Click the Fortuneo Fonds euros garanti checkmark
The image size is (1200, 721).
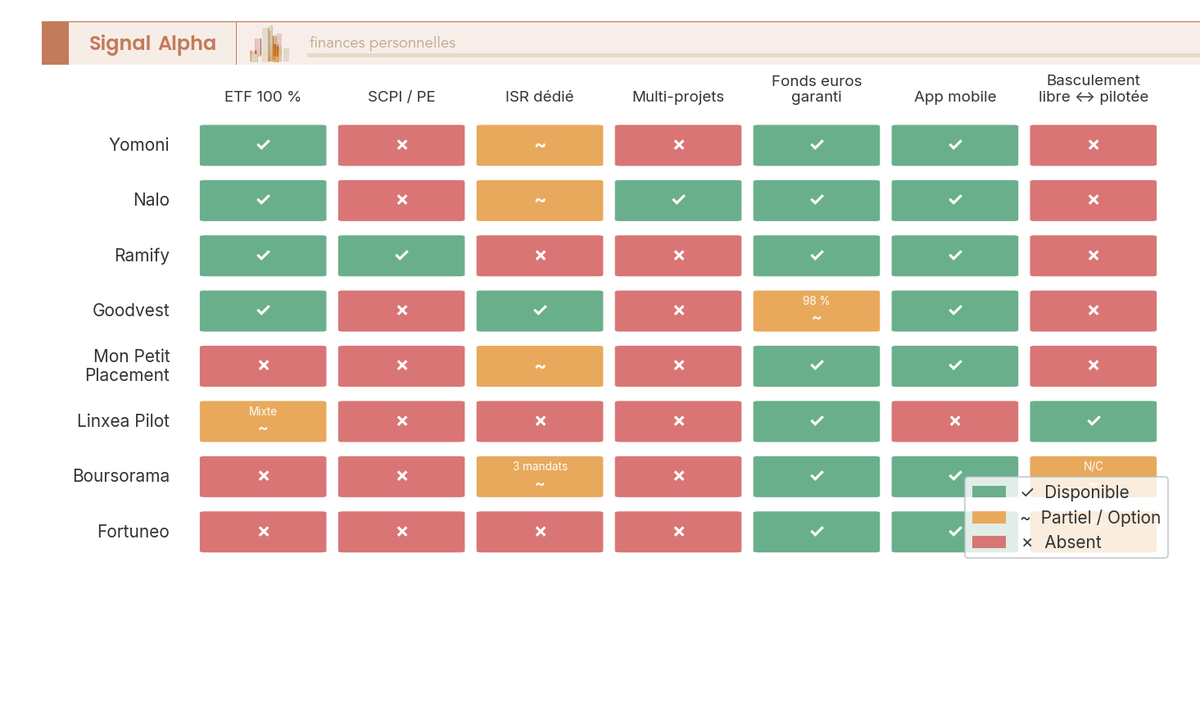(x=816, y=531)
